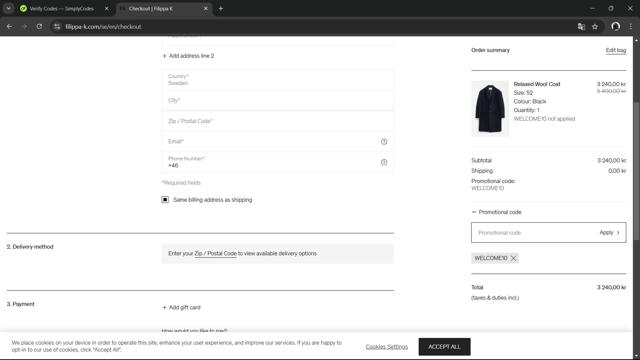640x360 pixels.
Task: Click 'WELCOME10 not applied' text
Action: pos(544,119)
